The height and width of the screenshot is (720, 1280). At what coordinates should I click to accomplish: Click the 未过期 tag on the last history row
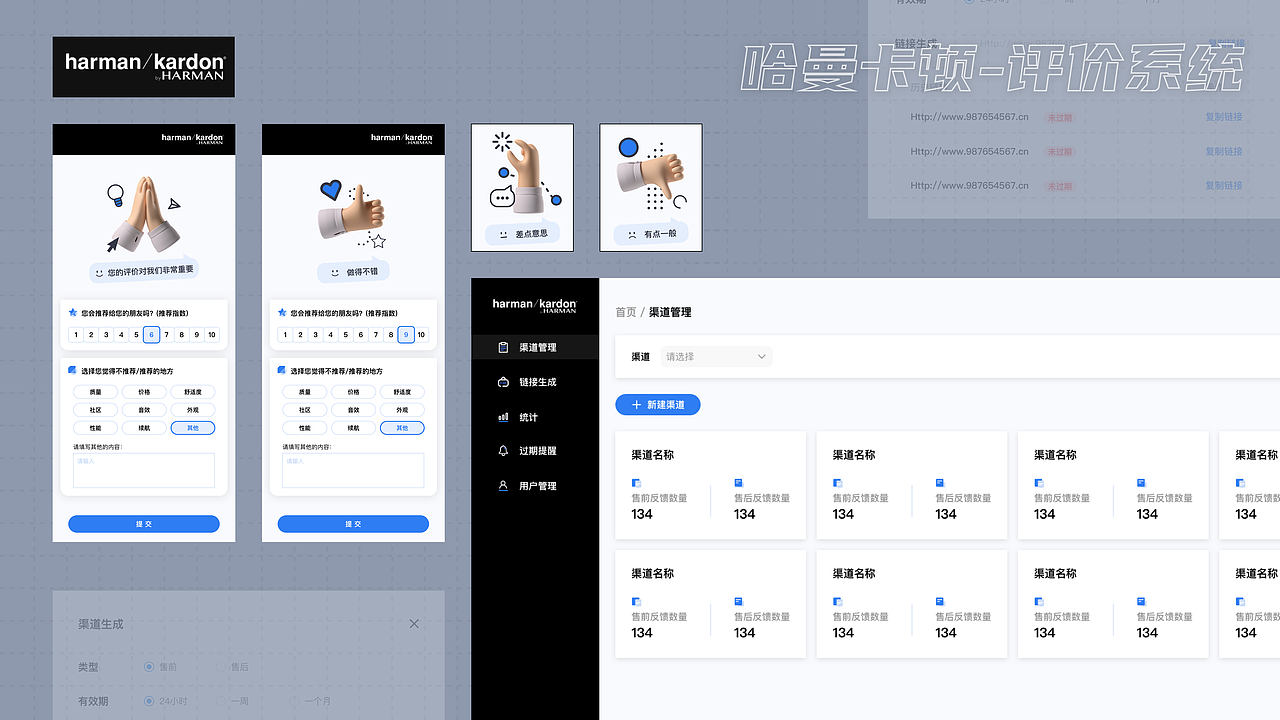click(x=1060, y=186)
